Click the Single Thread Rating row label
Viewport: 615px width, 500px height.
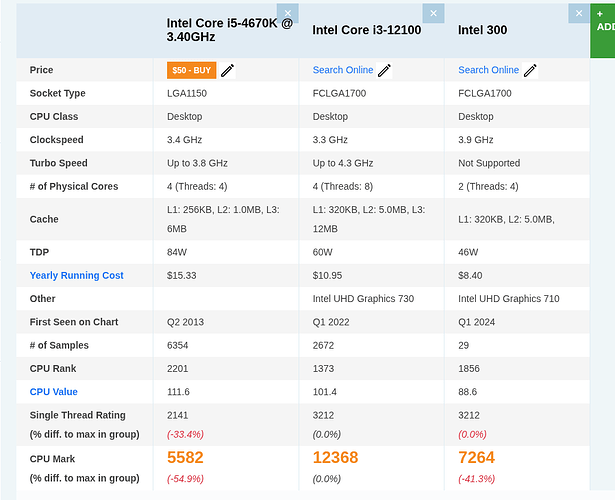(x=78, y=415)
